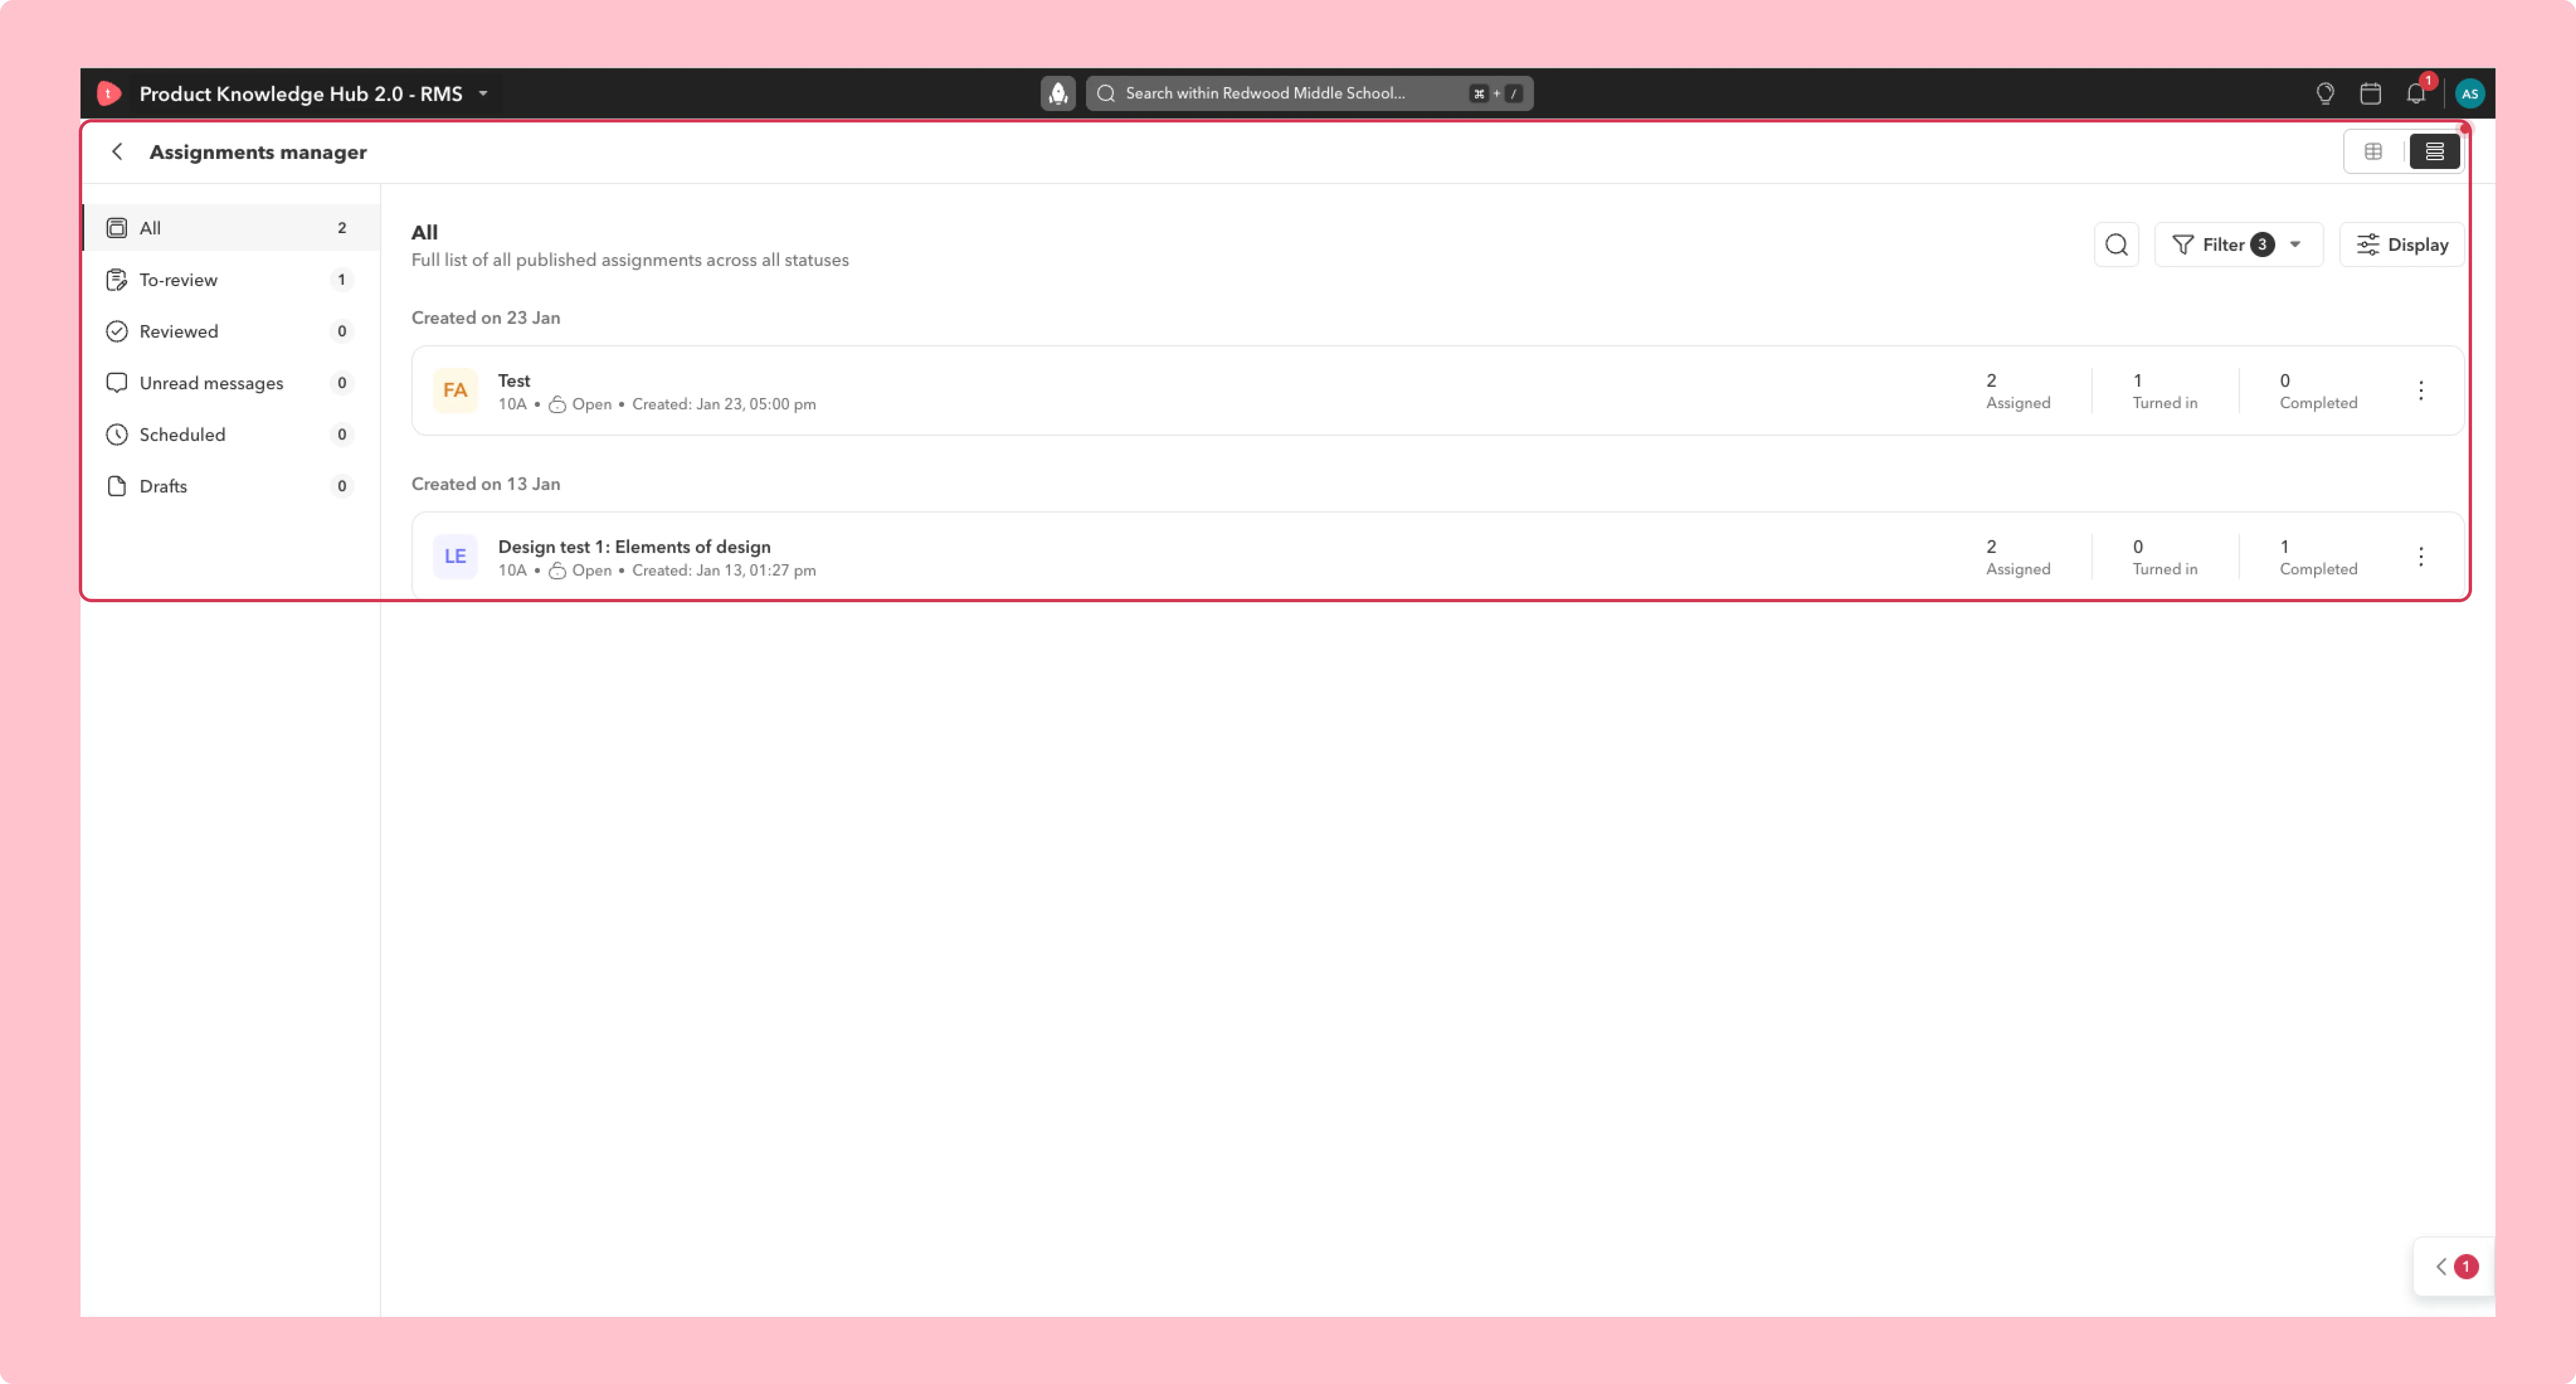Select the Scheduled category
This screenshot has height=1384, width=2576.
click(230, 434)
